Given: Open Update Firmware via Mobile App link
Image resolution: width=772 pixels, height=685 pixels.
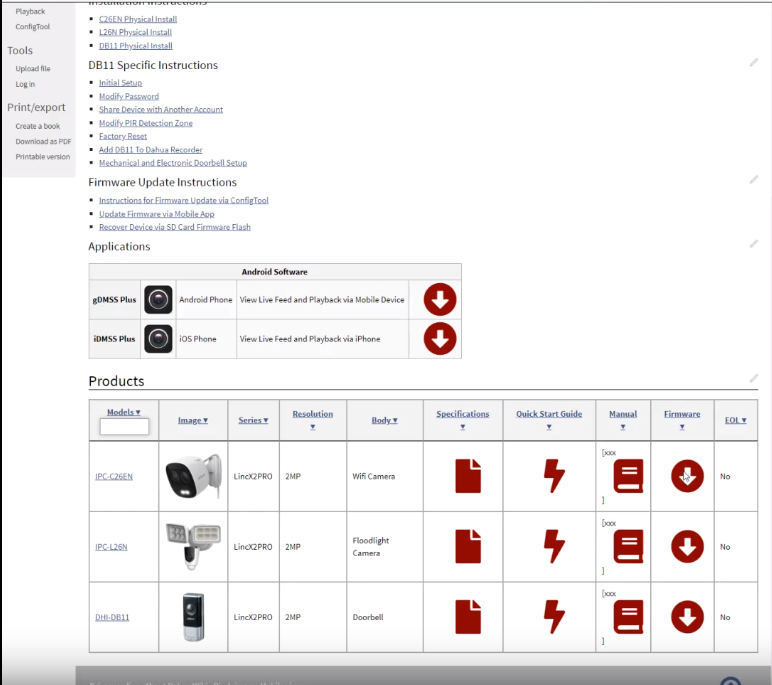Looking at the screenshot, I should coord(157,214).
